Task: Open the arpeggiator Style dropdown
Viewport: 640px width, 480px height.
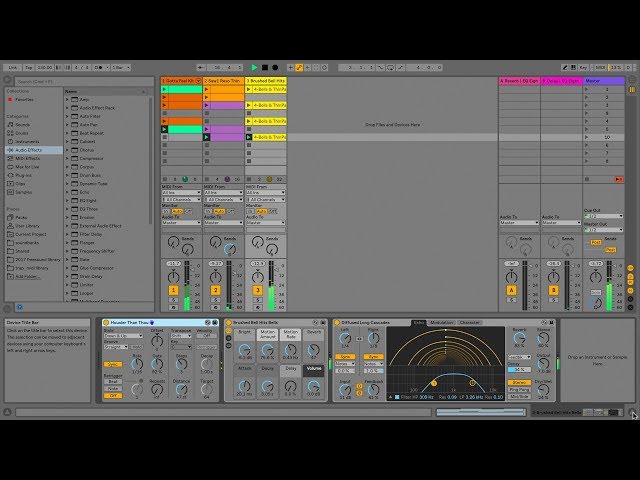Action: pos(123,336)
